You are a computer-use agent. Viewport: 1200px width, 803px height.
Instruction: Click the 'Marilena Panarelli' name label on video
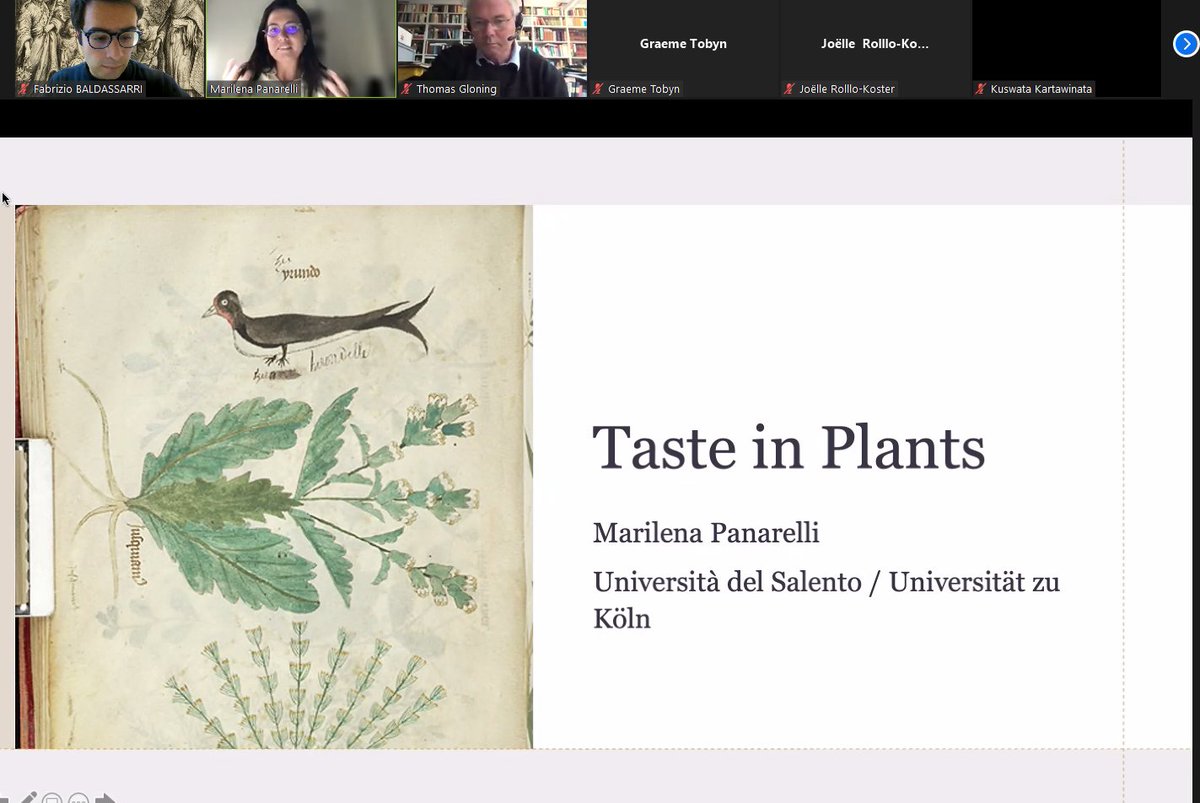pos(254,89)
